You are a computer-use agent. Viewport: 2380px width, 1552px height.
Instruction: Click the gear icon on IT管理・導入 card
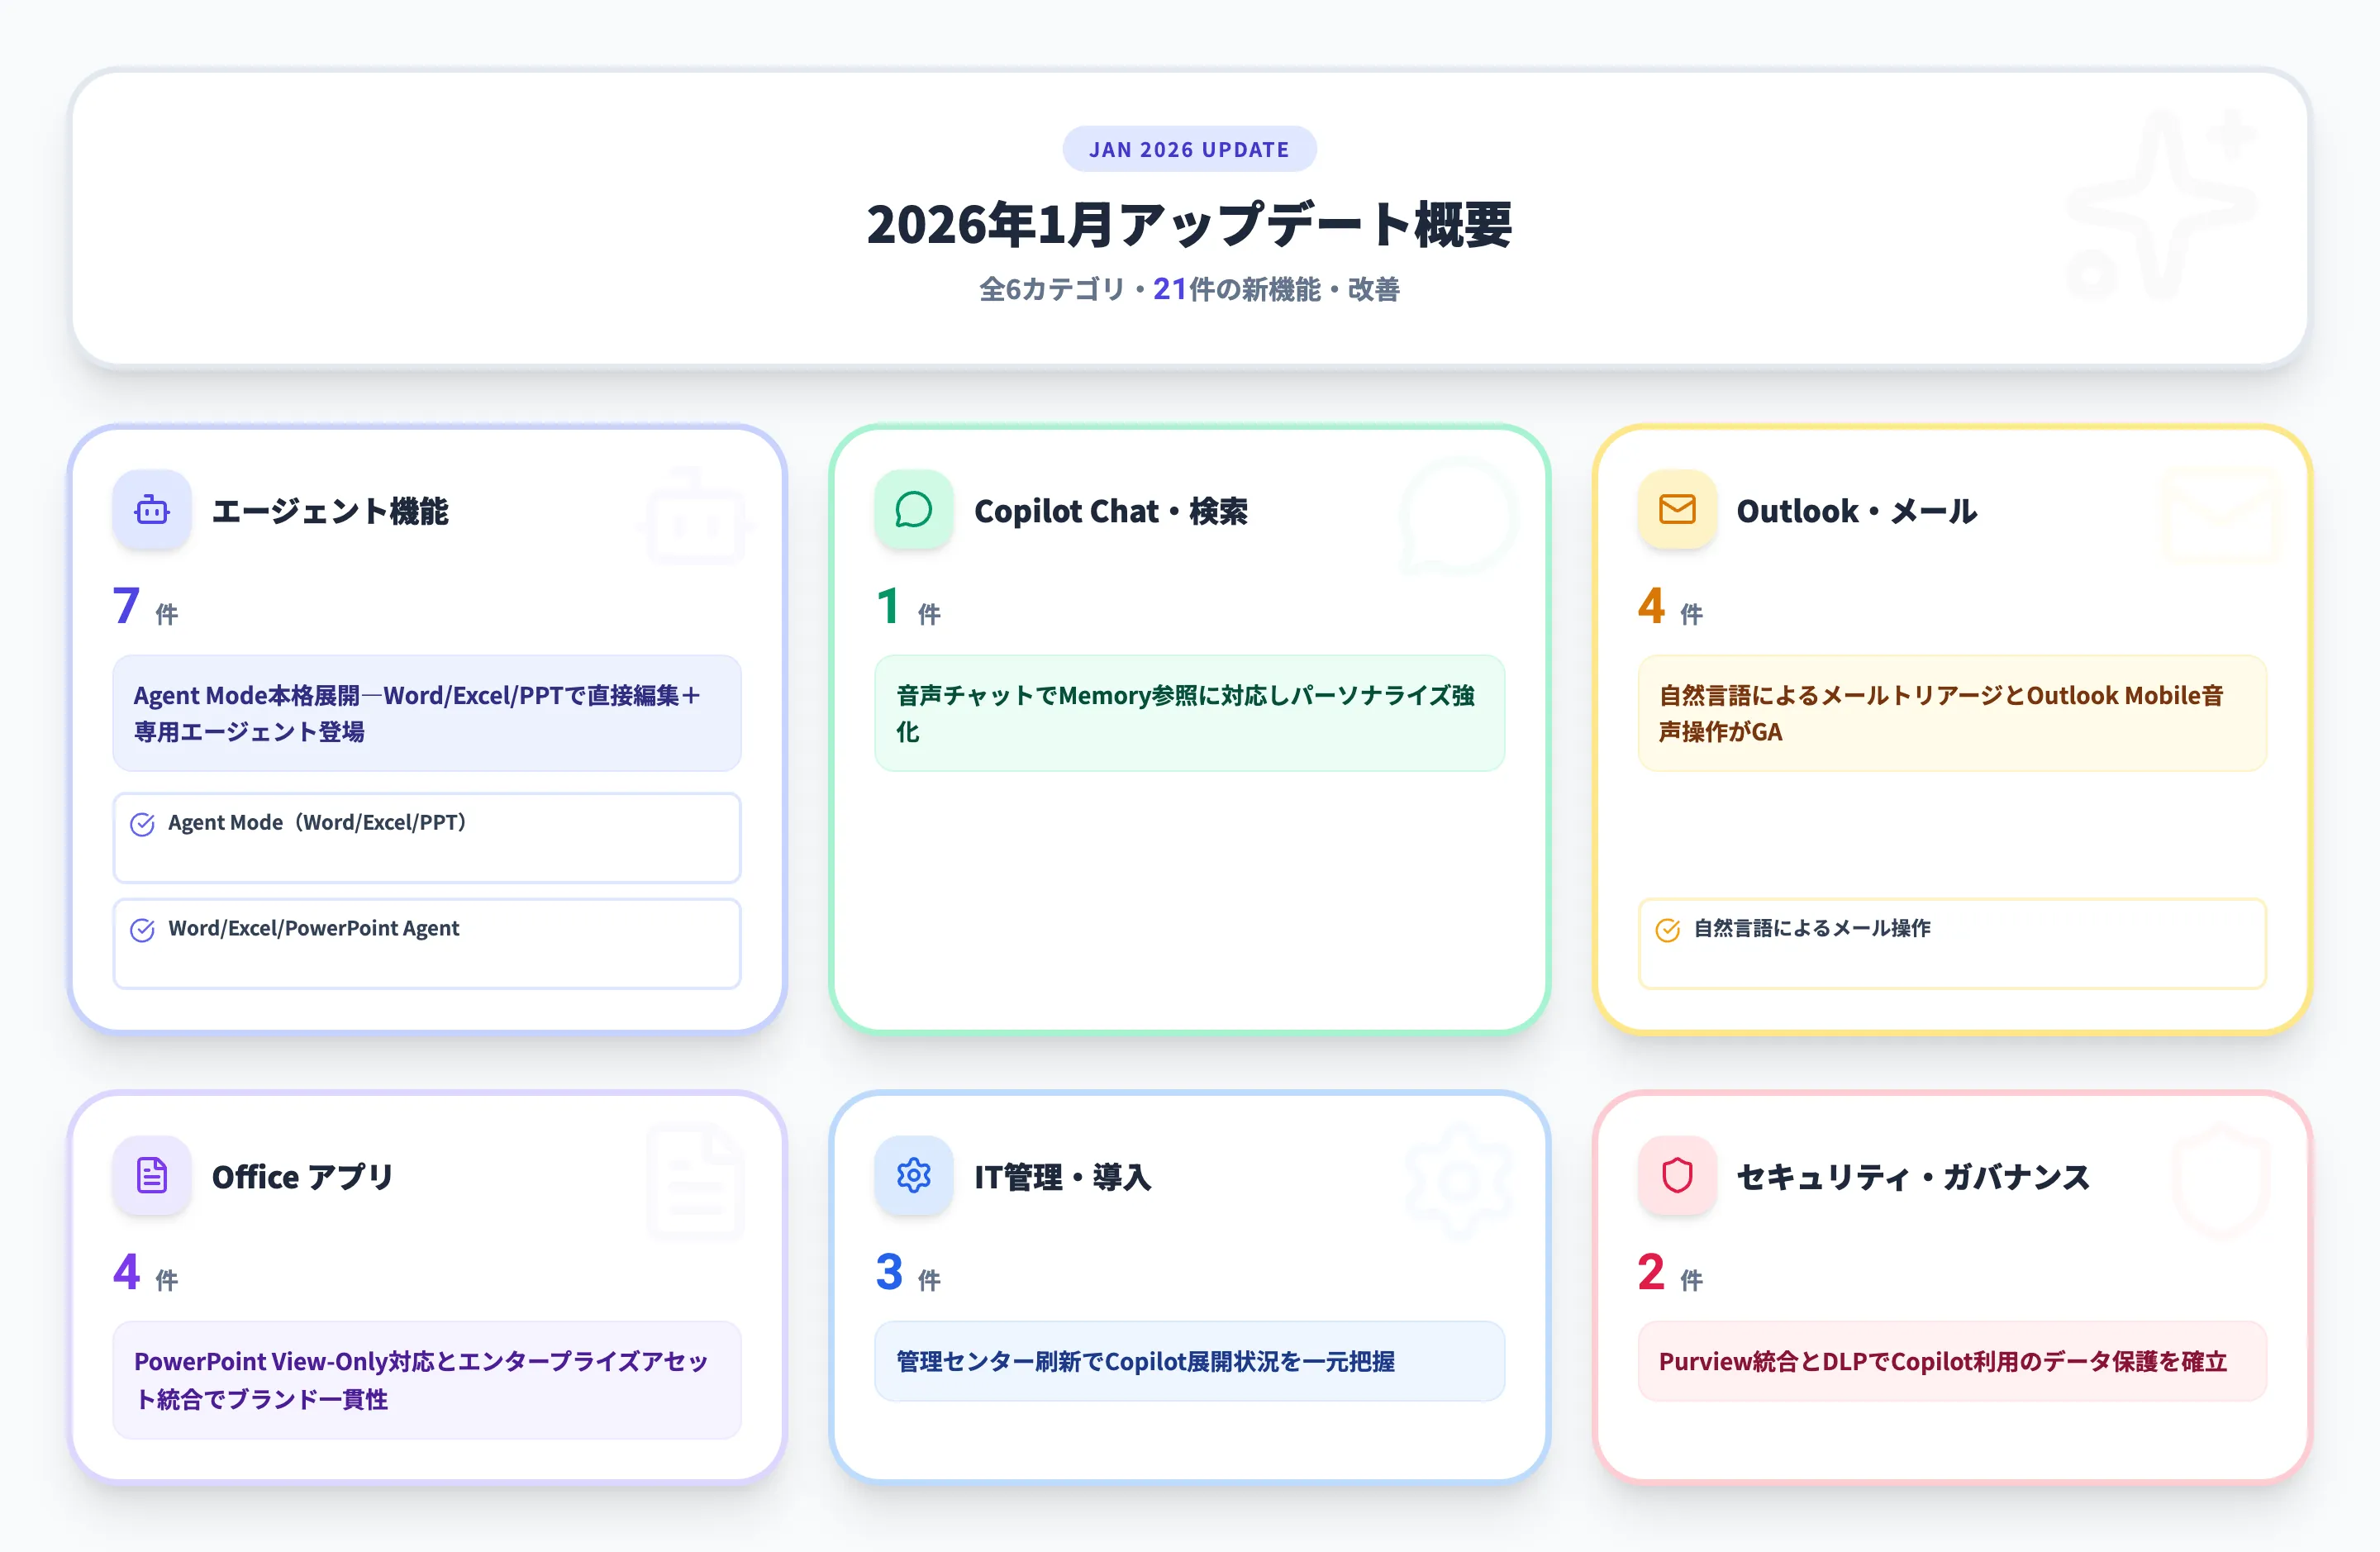913,1177
